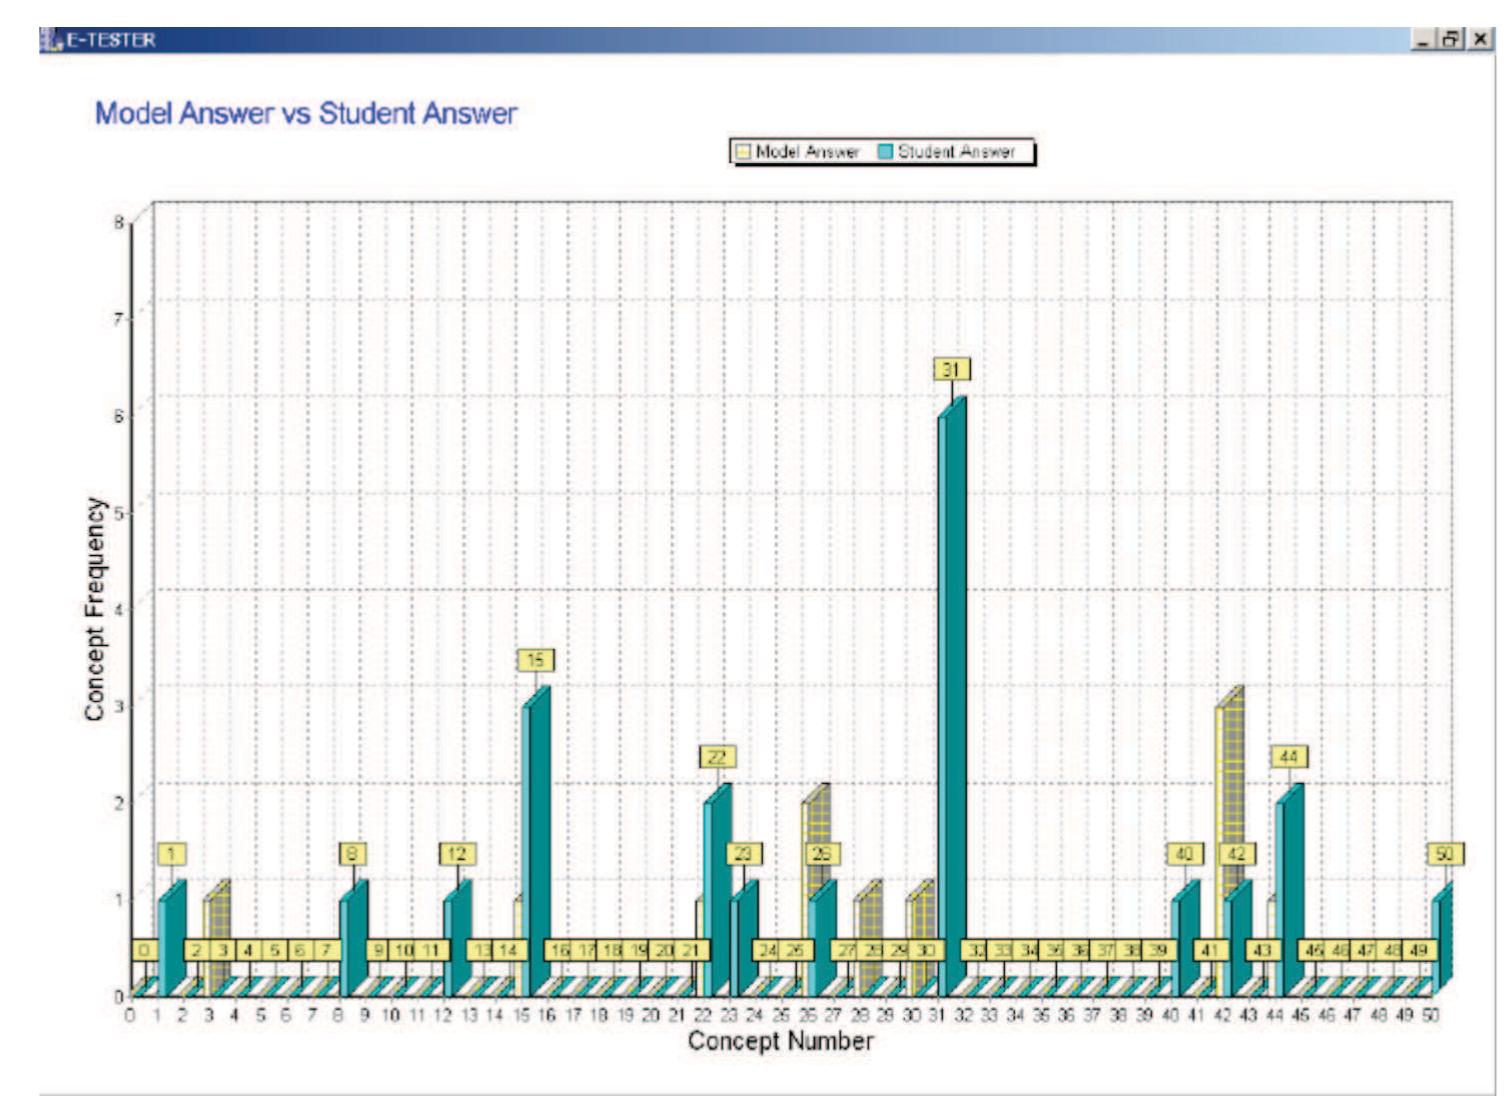The width and height of the screenshot is (1504, 1101).
Task: Click the yellow data label 50 at right edge
Action: (x=1445, y=854)
